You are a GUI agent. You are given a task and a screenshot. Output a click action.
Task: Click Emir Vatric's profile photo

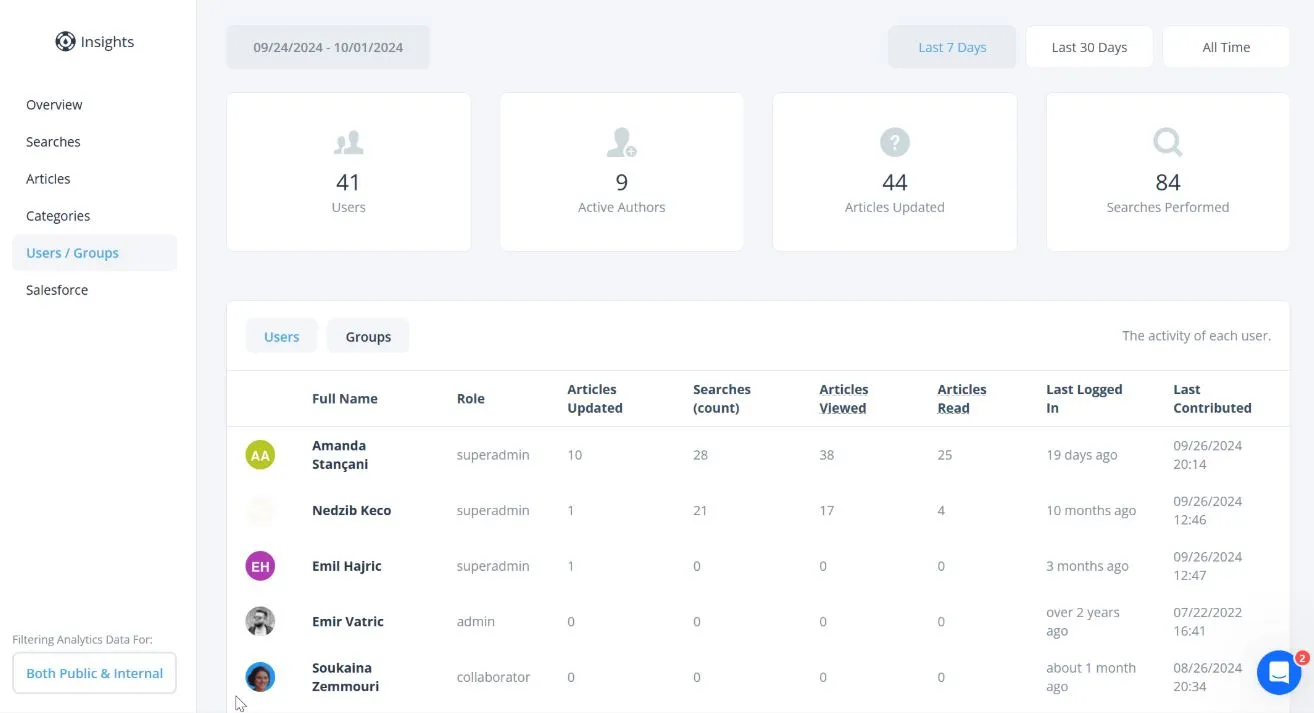click(260, 621)
